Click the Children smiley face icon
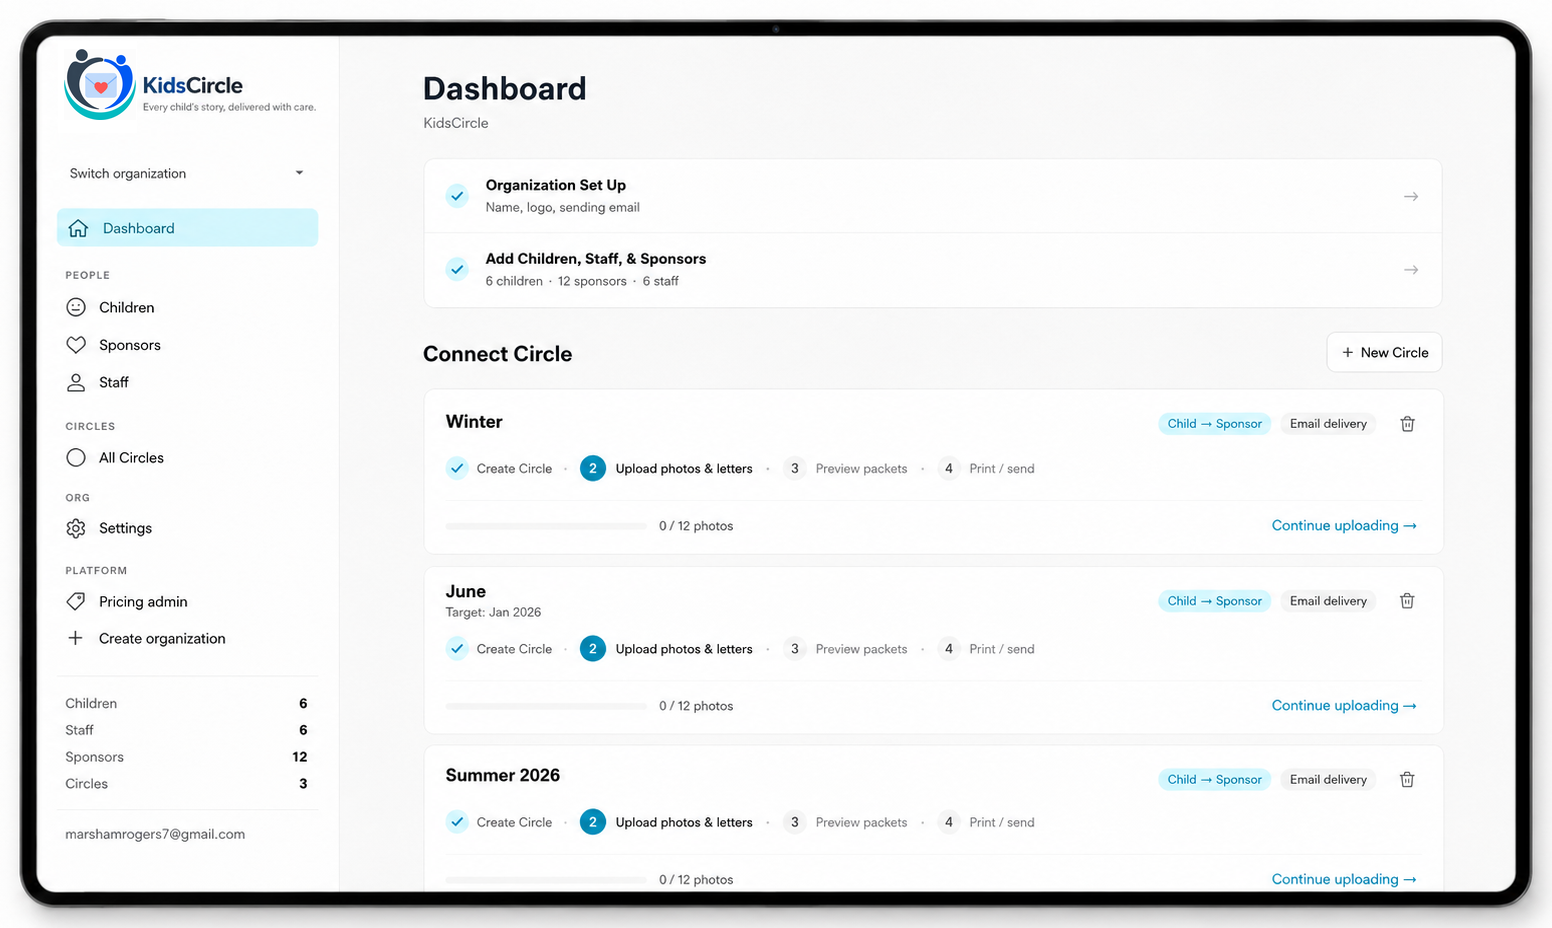Screen dimensions: 1552x928 [x=76, y=307]
